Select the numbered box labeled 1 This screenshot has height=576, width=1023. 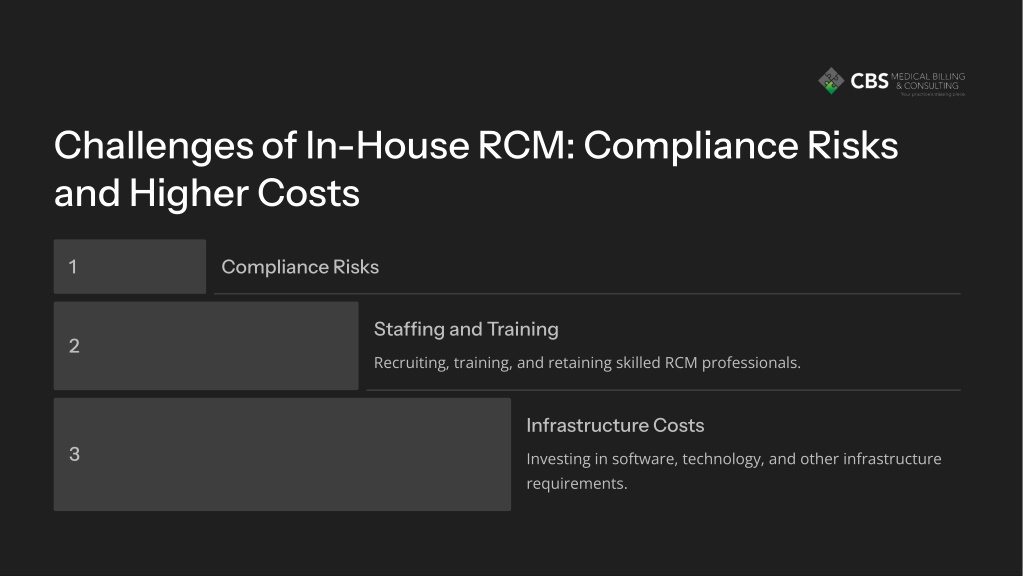pos(130,266)
